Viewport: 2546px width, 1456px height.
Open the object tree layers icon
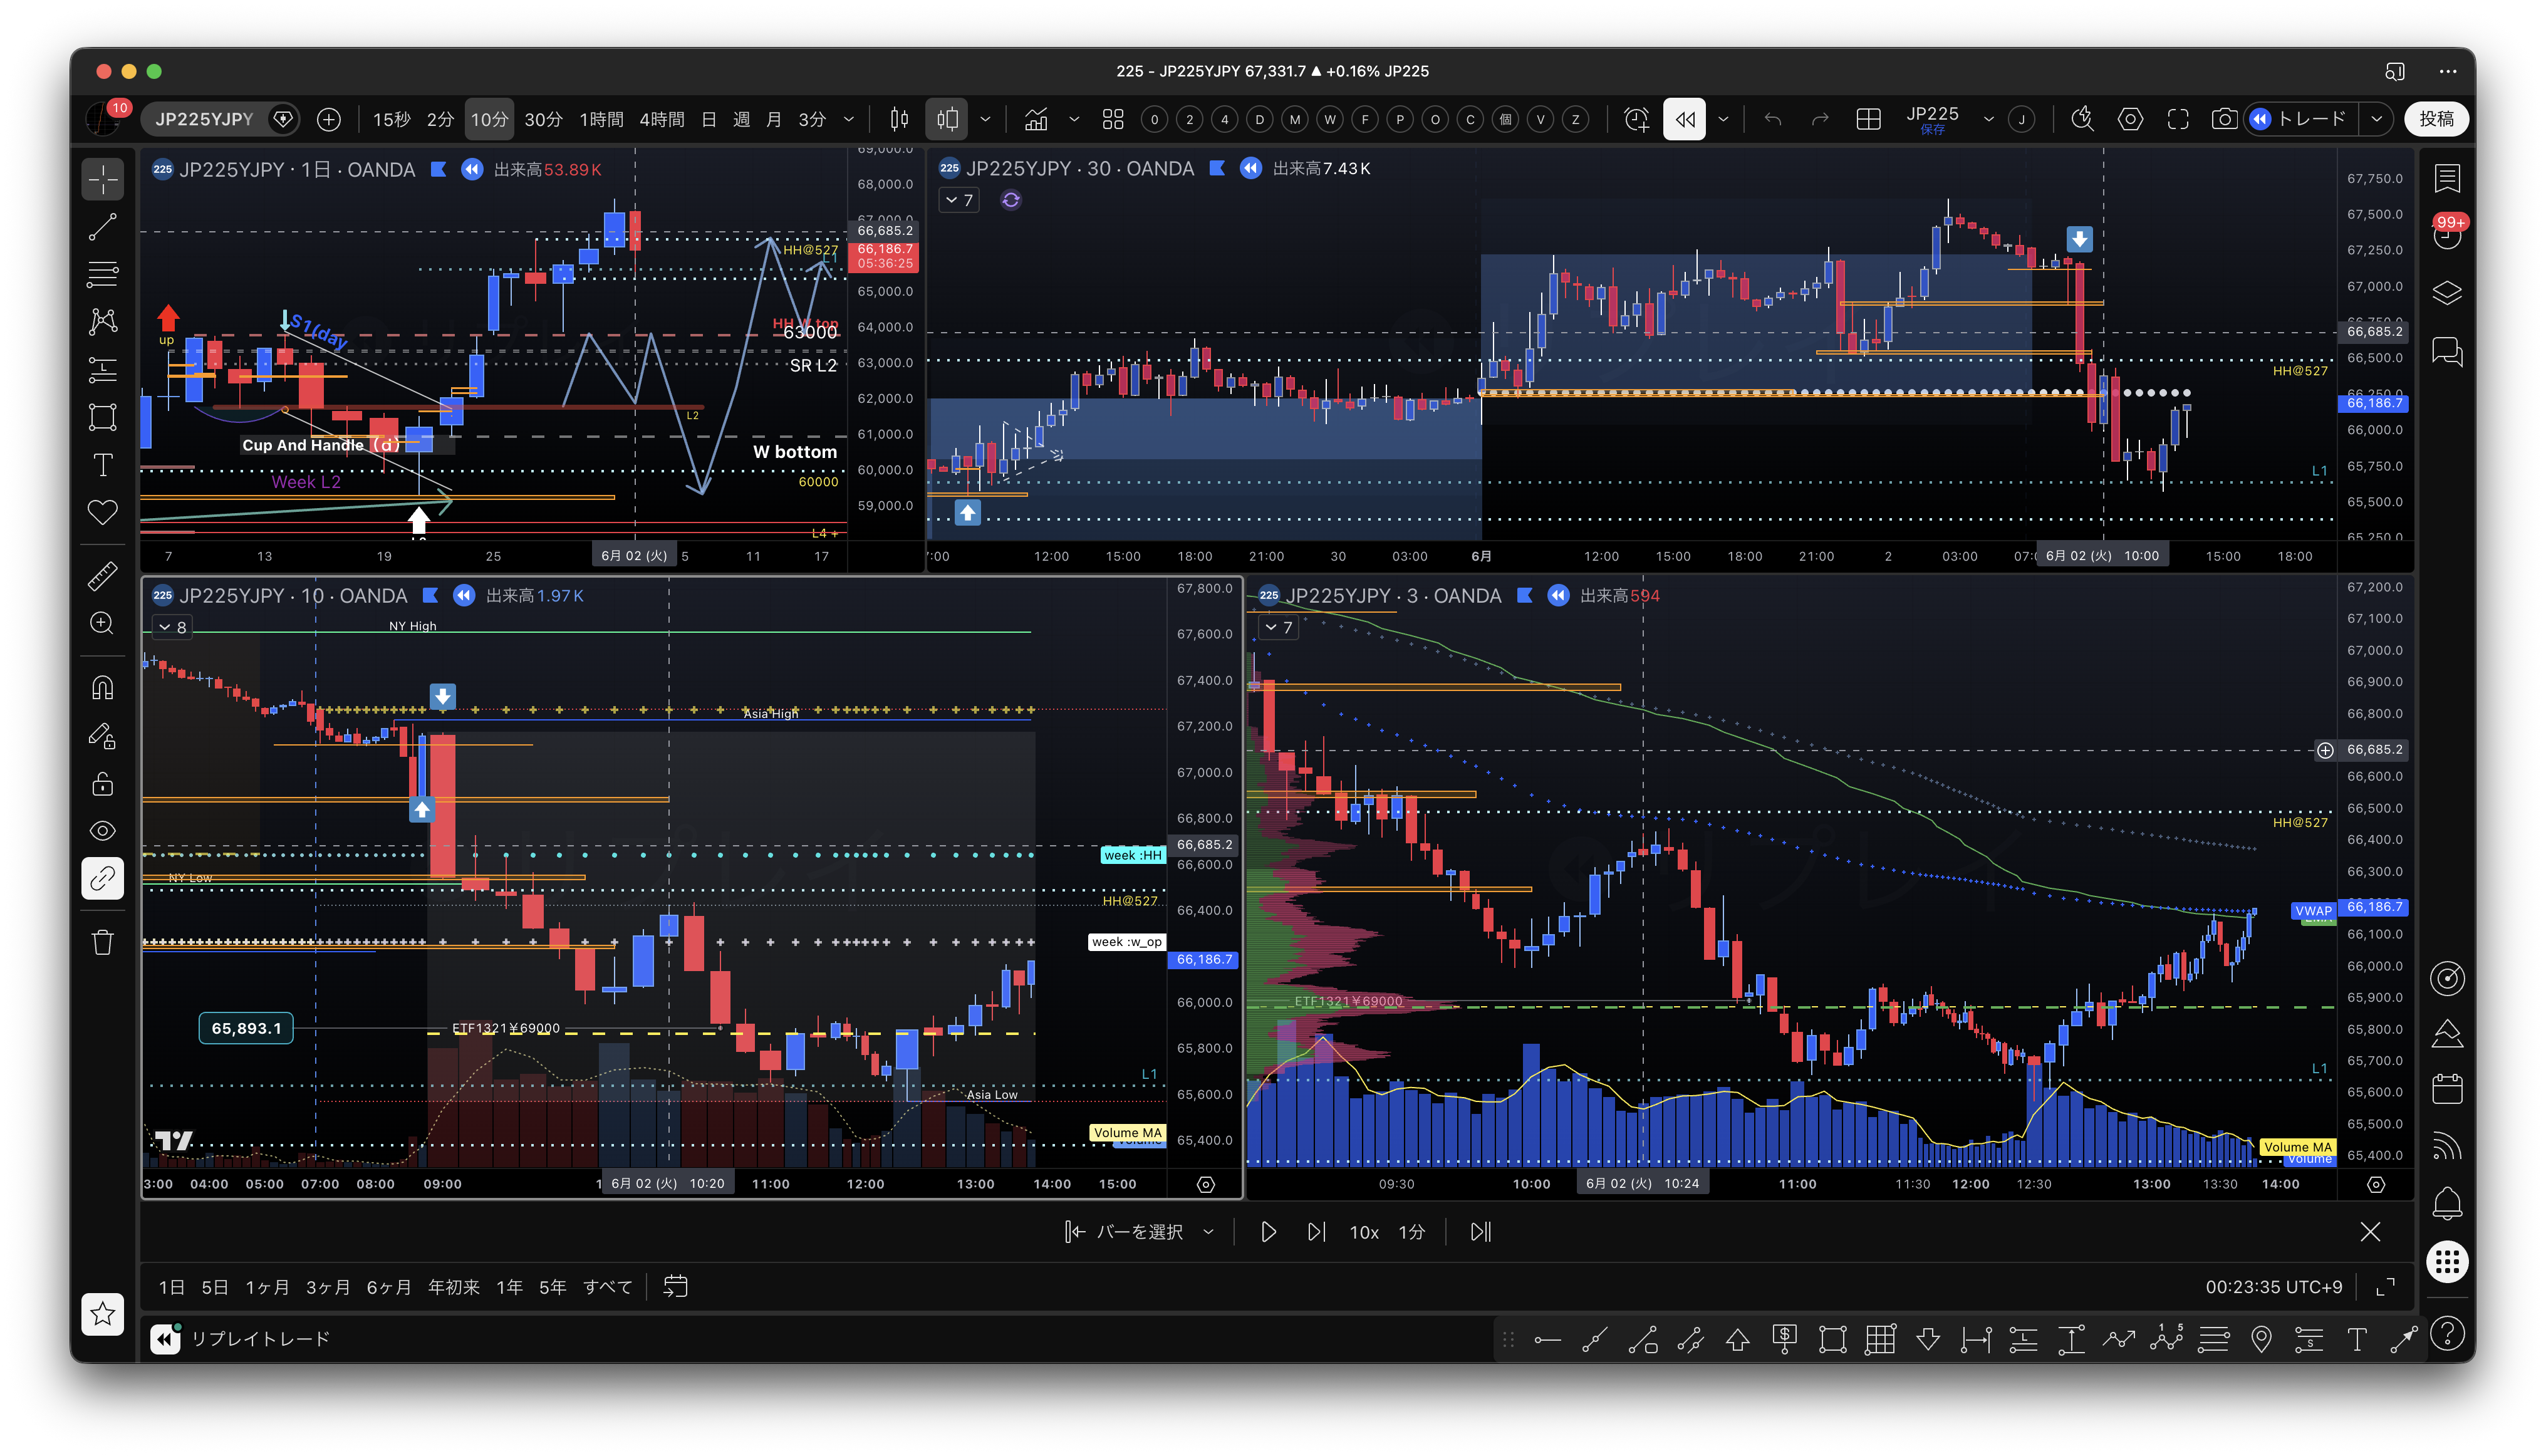[x=2447, y=293]
